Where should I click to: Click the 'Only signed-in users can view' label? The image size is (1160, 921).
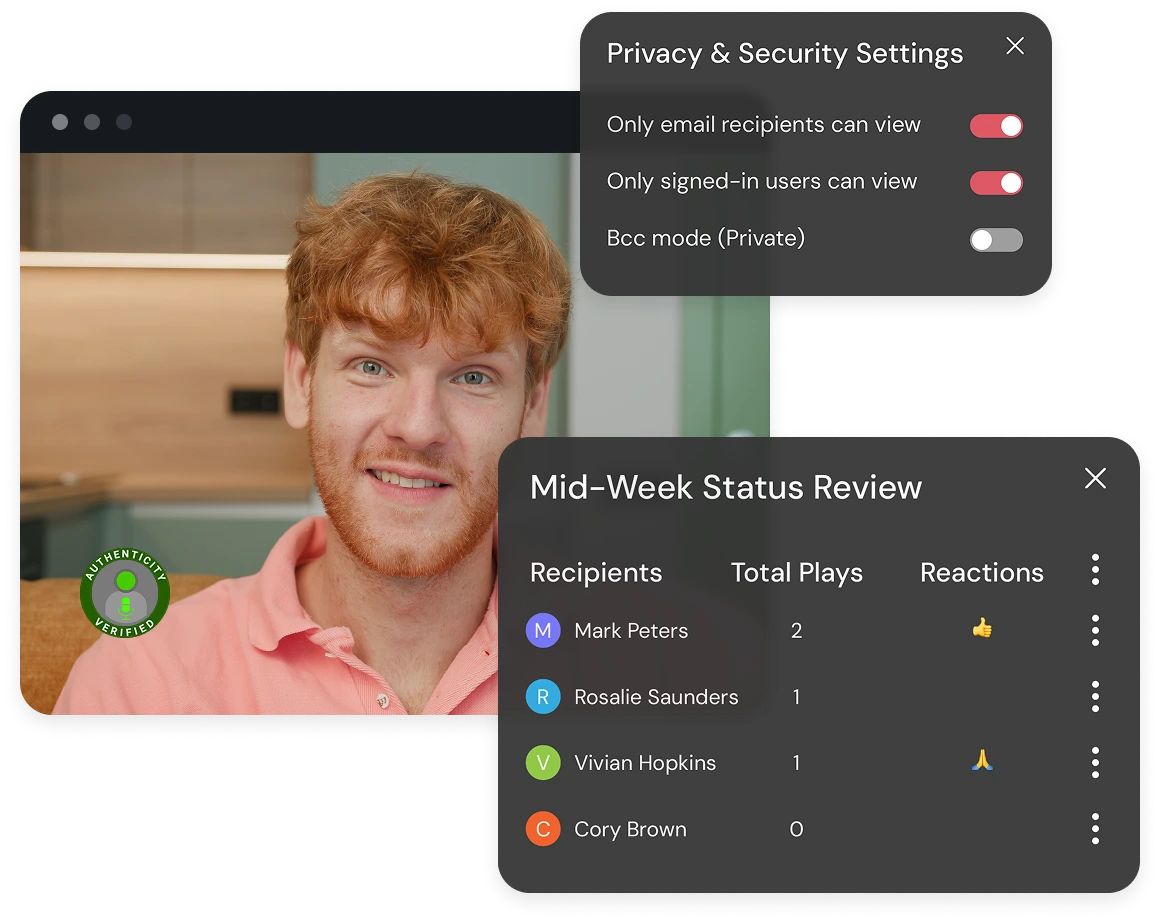762,181
